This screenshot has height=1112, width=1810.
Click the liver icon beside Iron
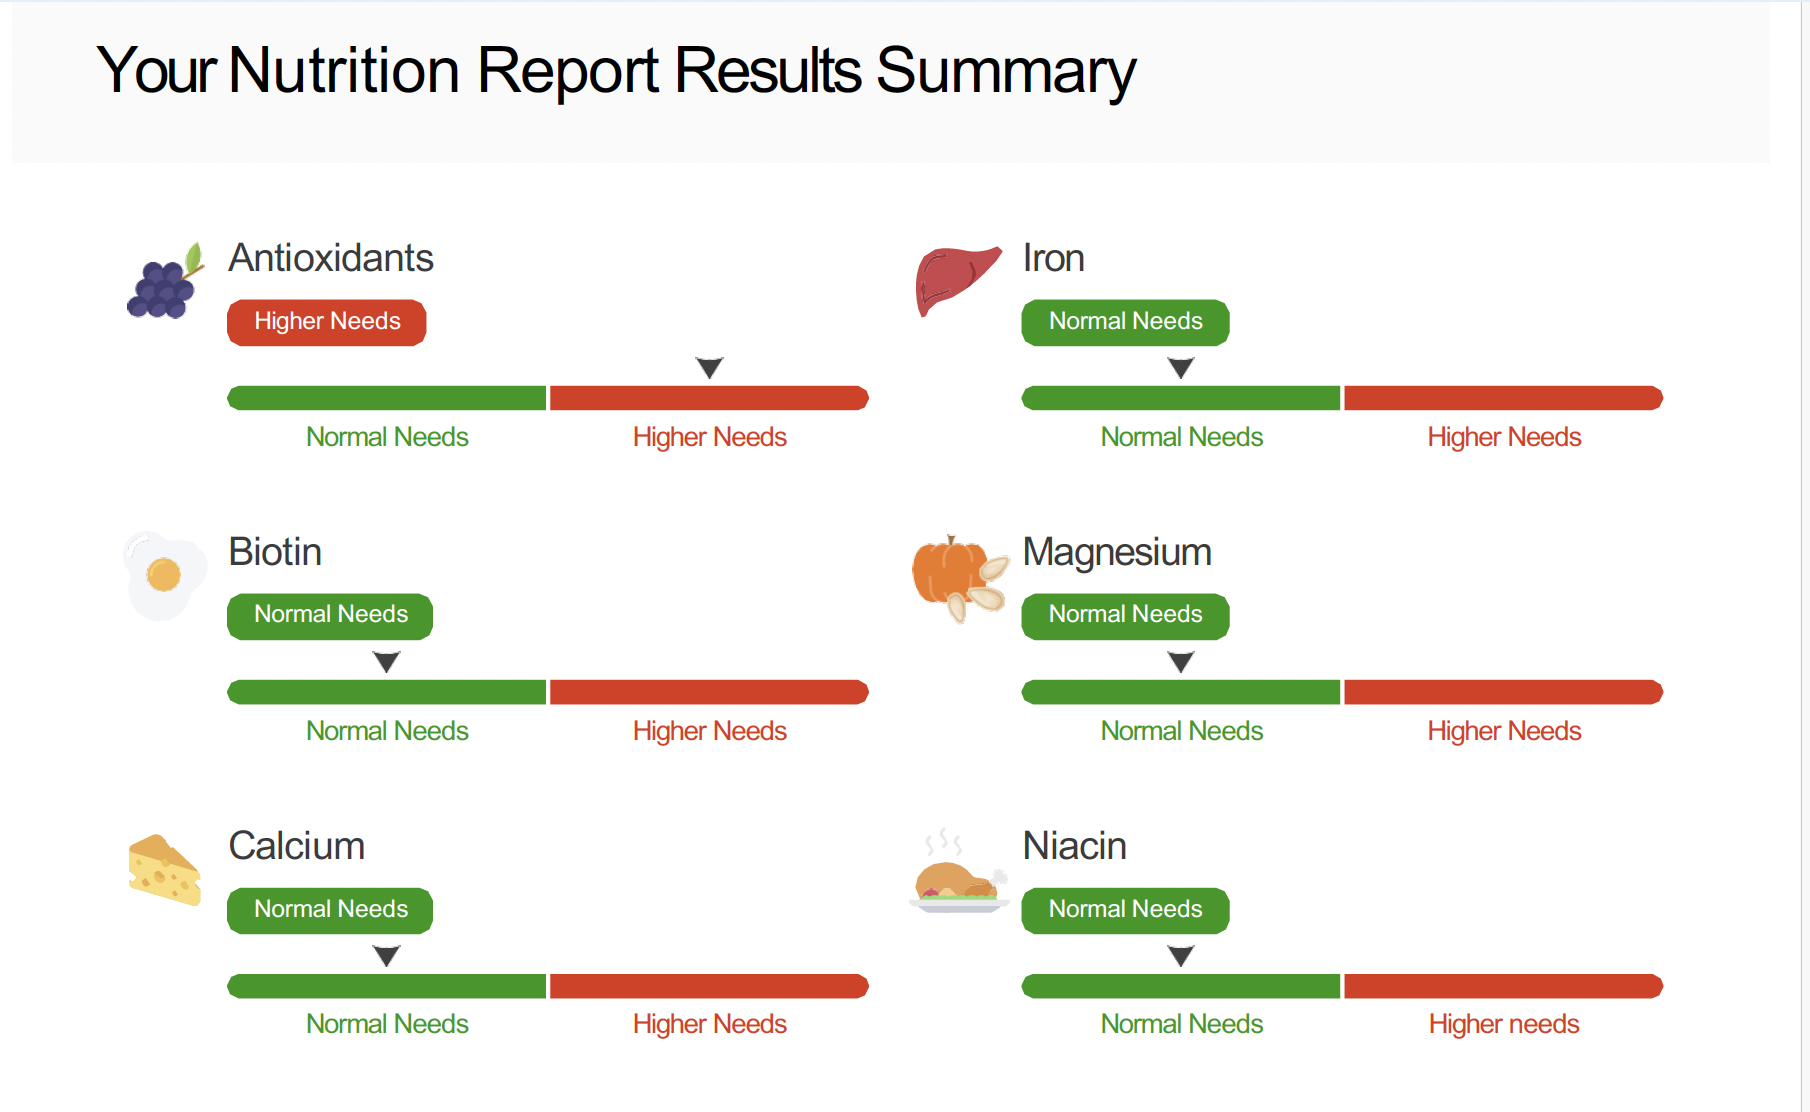point(957,280)
